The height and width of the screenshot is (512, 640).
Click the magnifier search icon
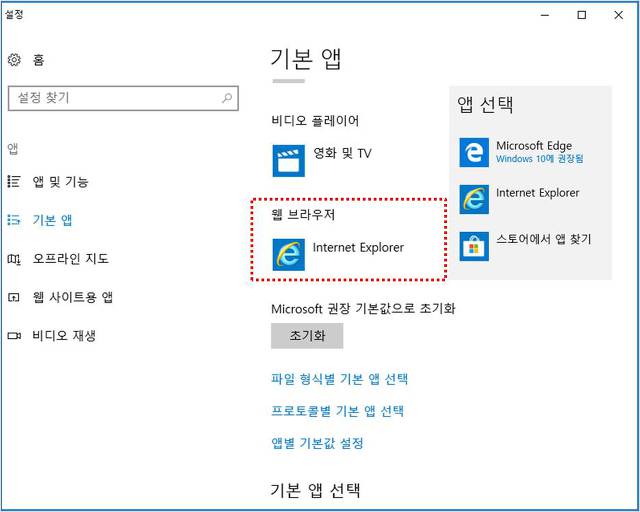coord(227,98)
